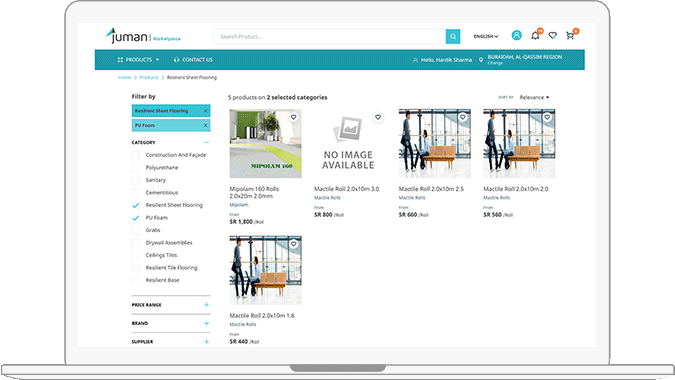
Task: Check the Polyurethane category checkbox
Action: pyautogui.click(x=136, y=168)
